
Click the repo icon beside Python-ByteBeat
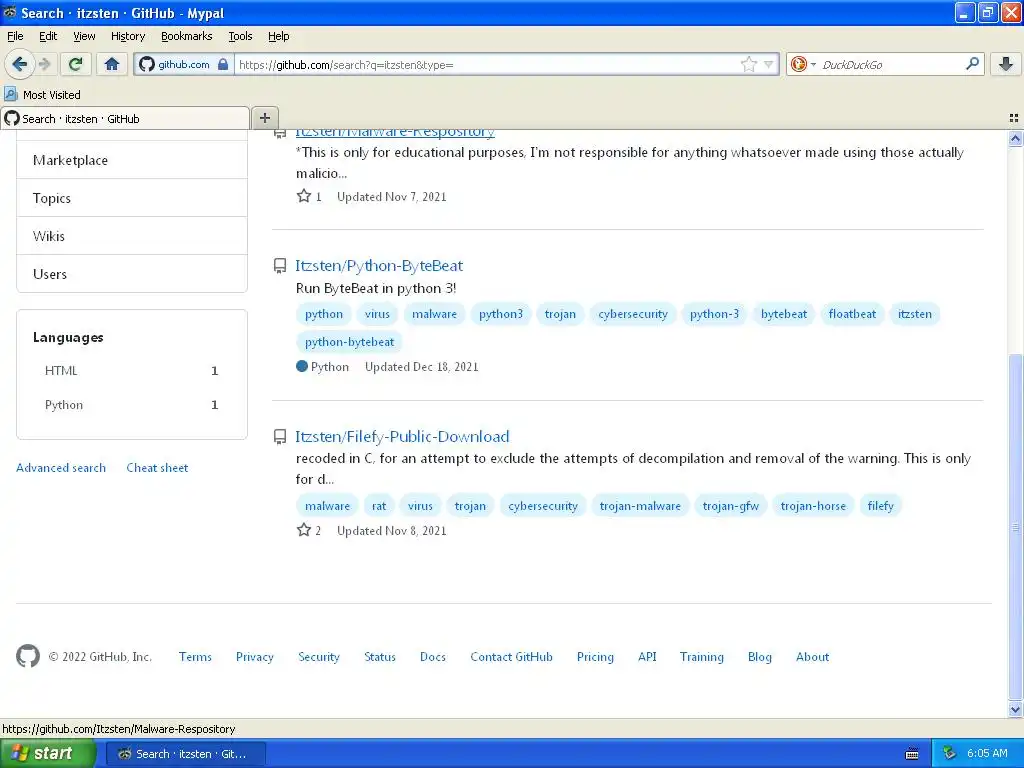coord(280,266)
